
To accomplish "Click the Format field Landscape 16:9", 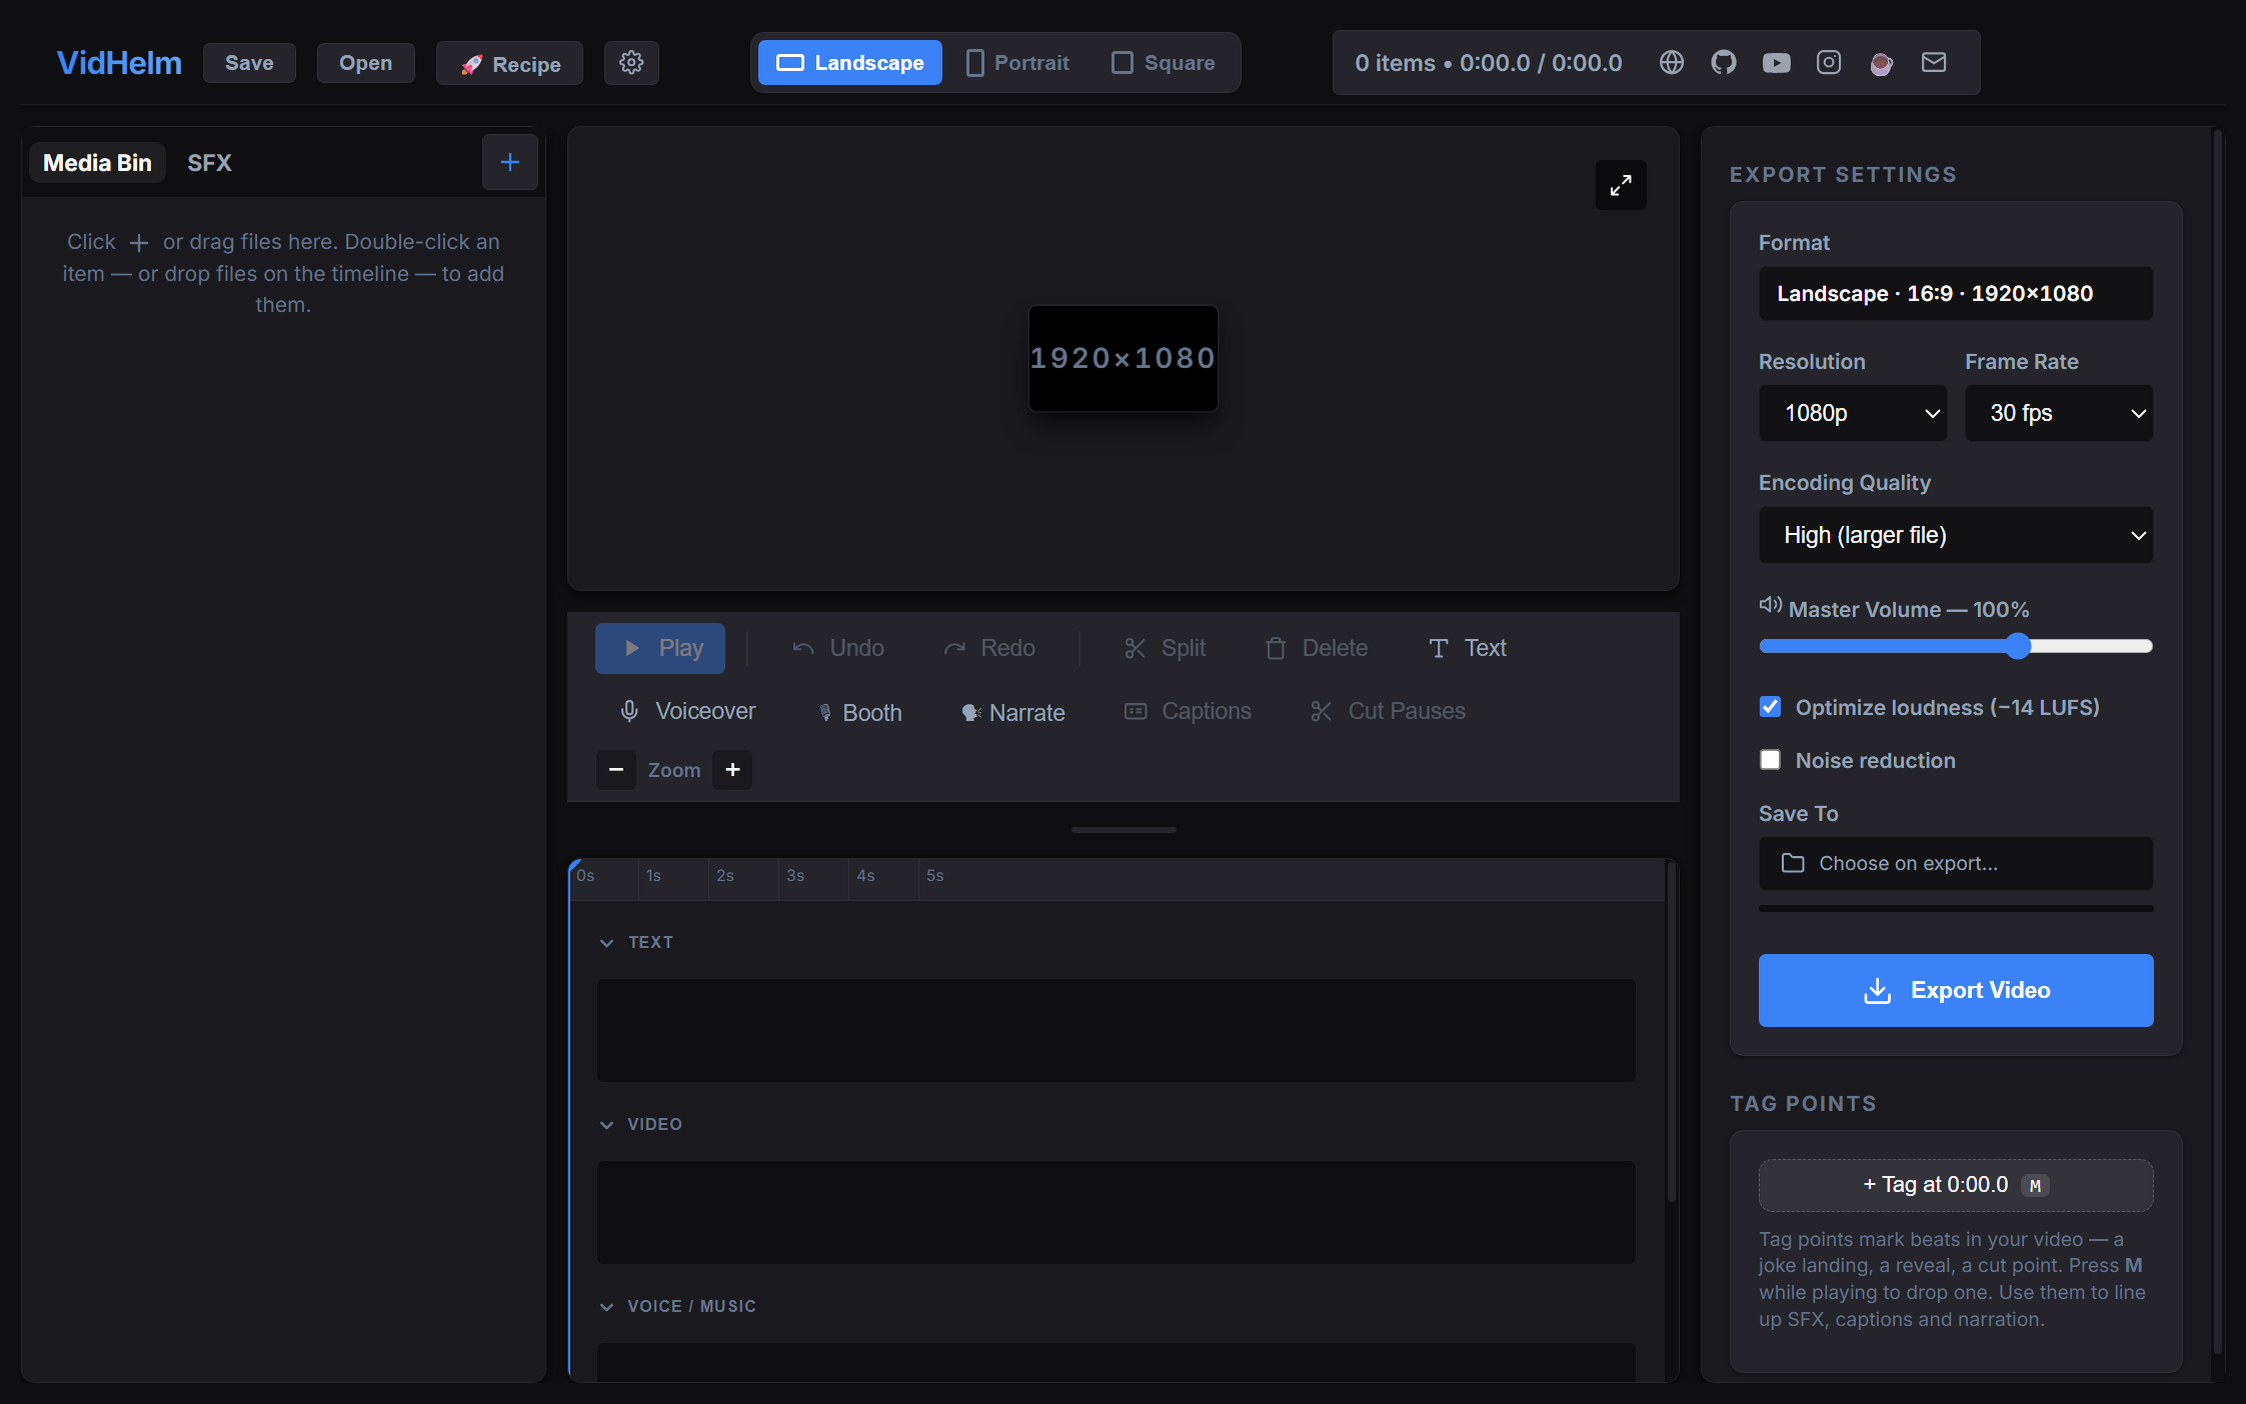I will point(1956,293).
